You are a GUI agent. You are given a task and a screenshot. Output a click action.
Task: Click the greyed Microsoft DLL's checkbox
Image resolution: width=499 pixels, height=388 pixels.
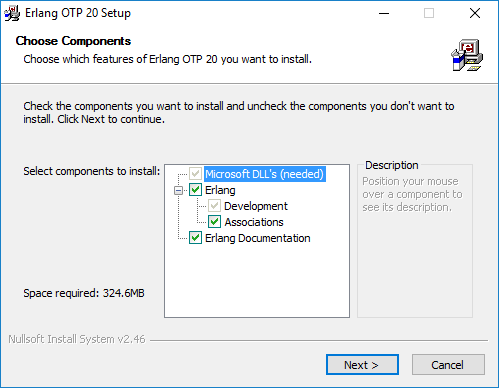pos(195,174)
